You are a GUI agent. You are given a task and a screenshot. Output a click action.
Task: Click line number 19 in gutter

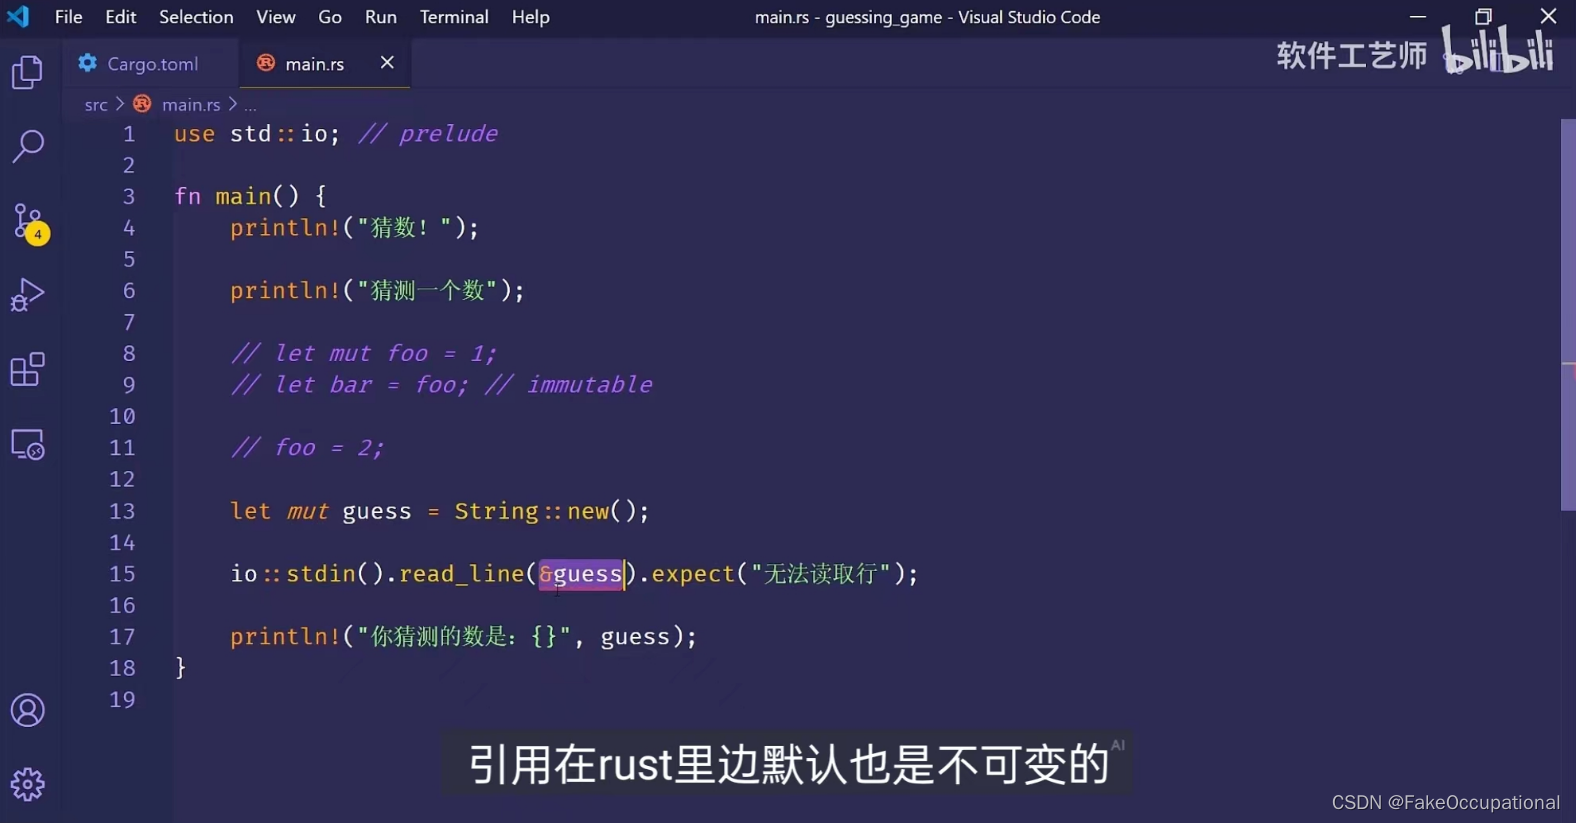pyautogui.click(x=122, y=700)
